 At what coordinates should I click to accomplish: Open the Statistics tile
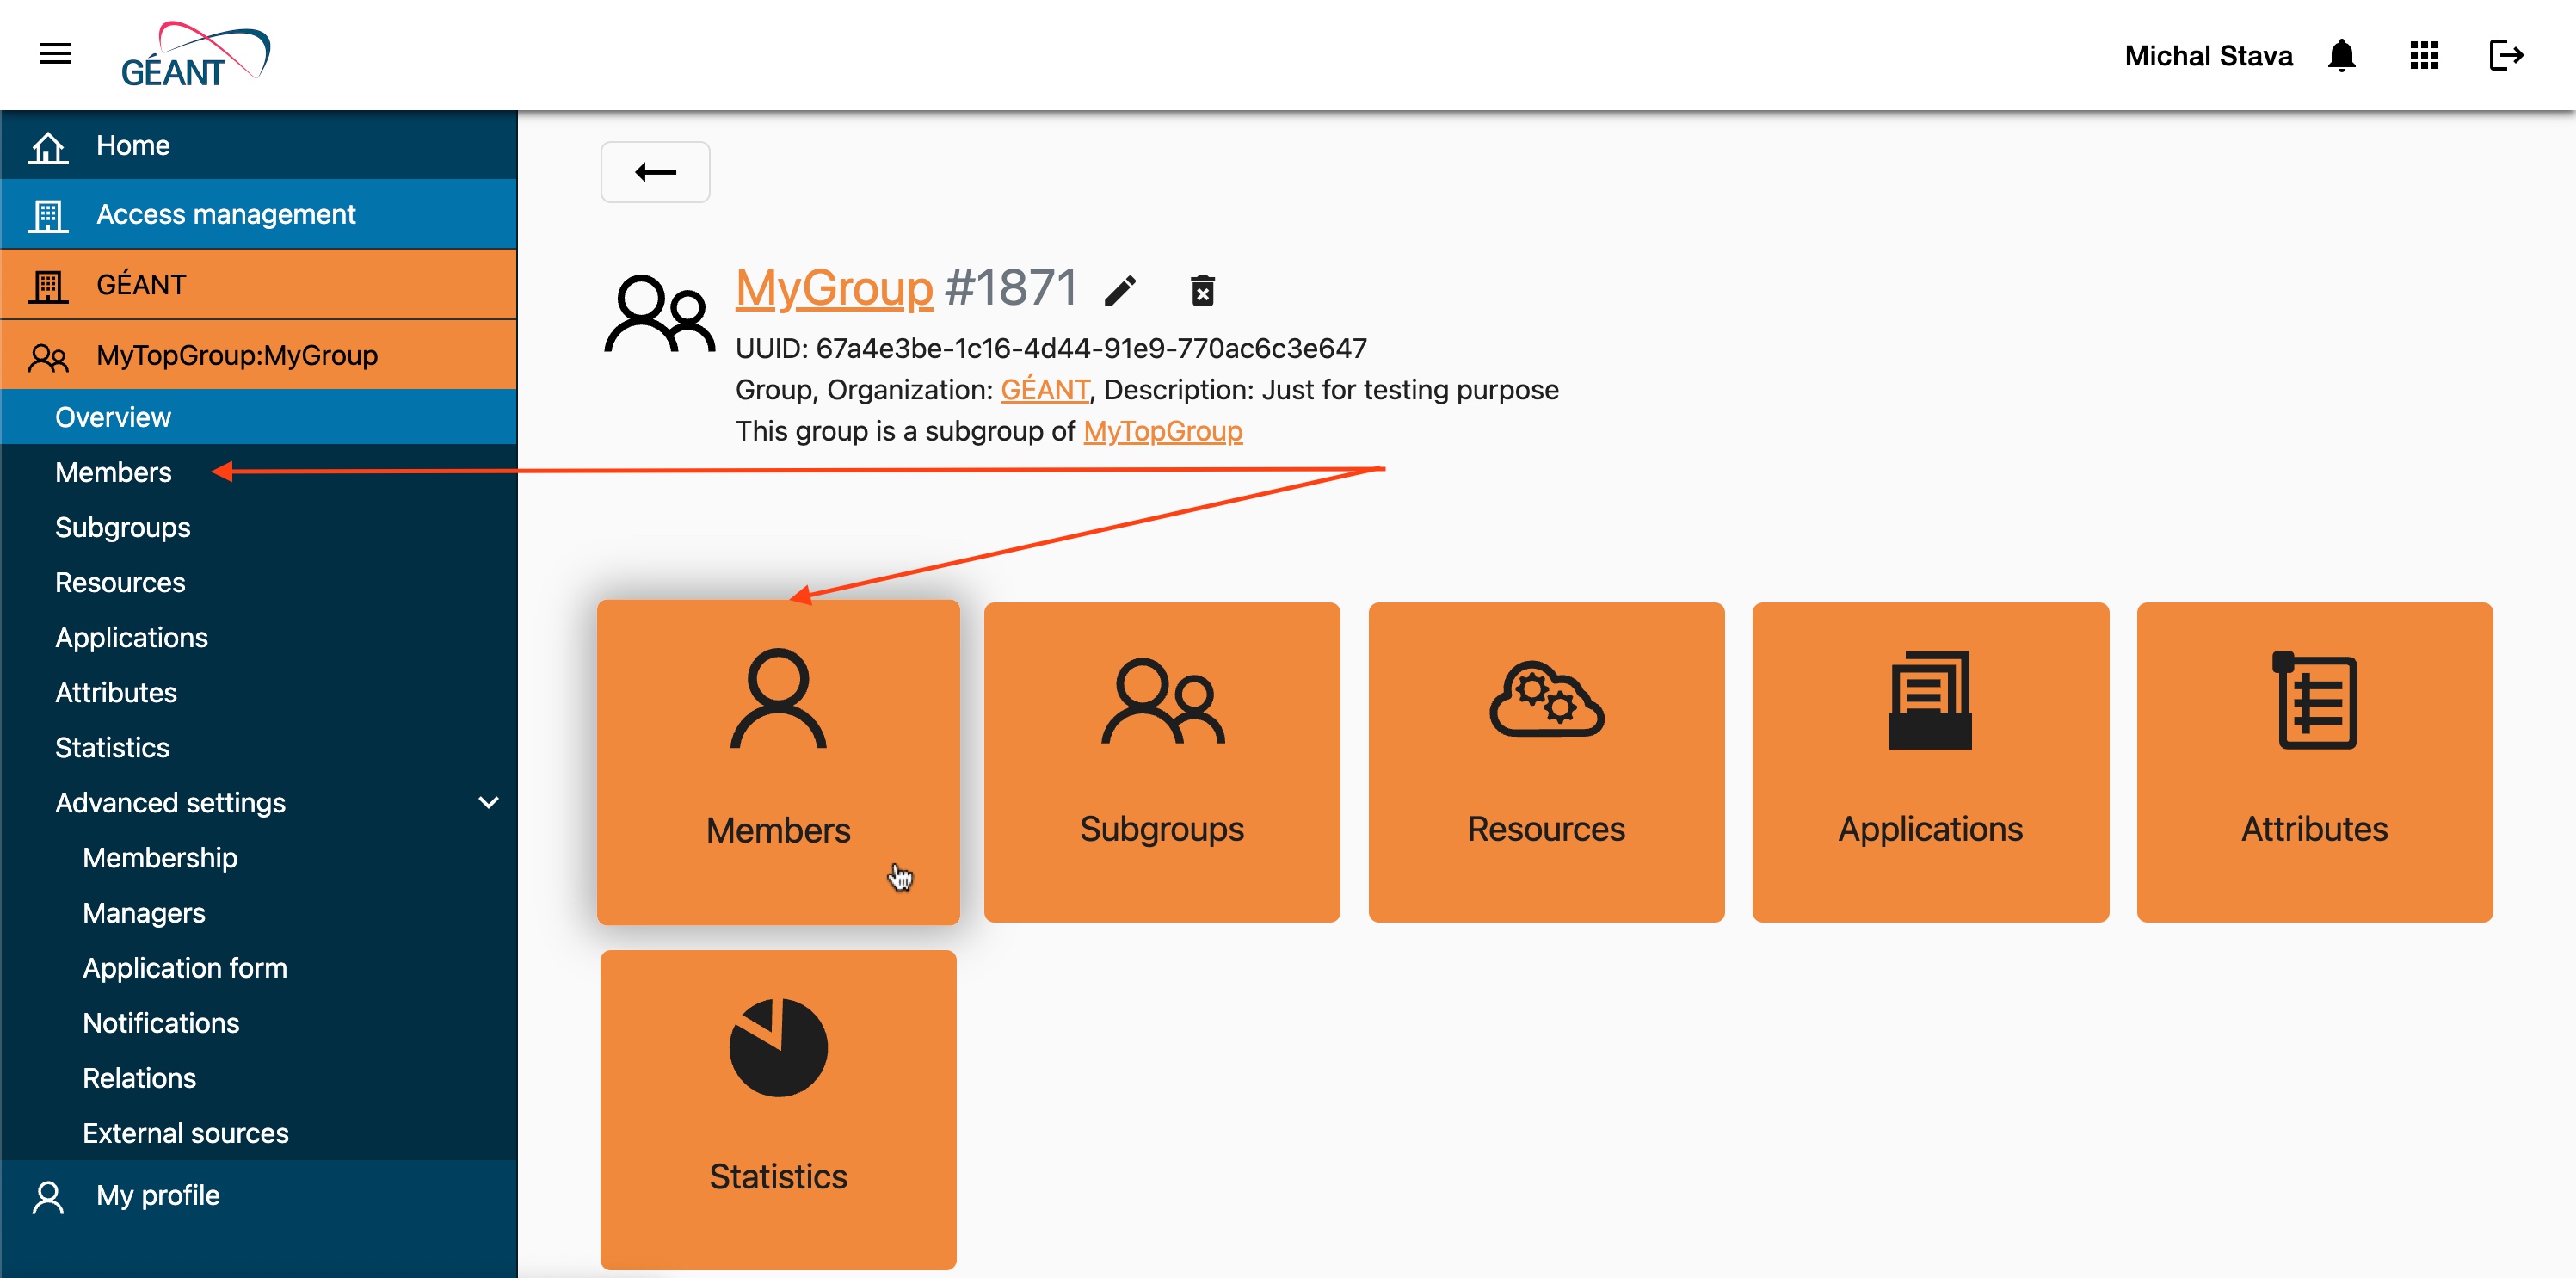pyautogui.click(x=778, y=1110)
